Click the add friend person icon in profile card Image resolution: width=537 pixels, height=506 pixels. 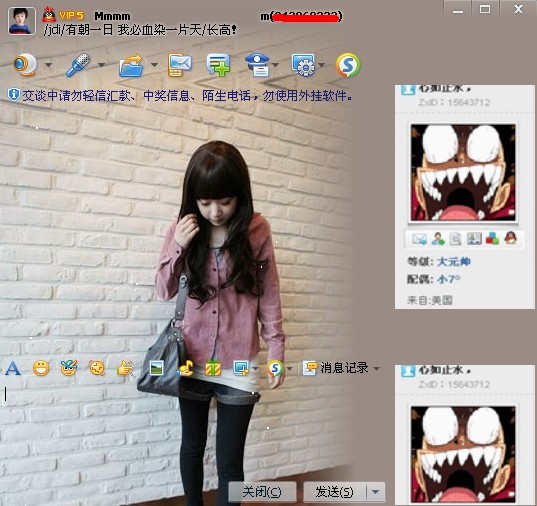(x=438, y=239)
